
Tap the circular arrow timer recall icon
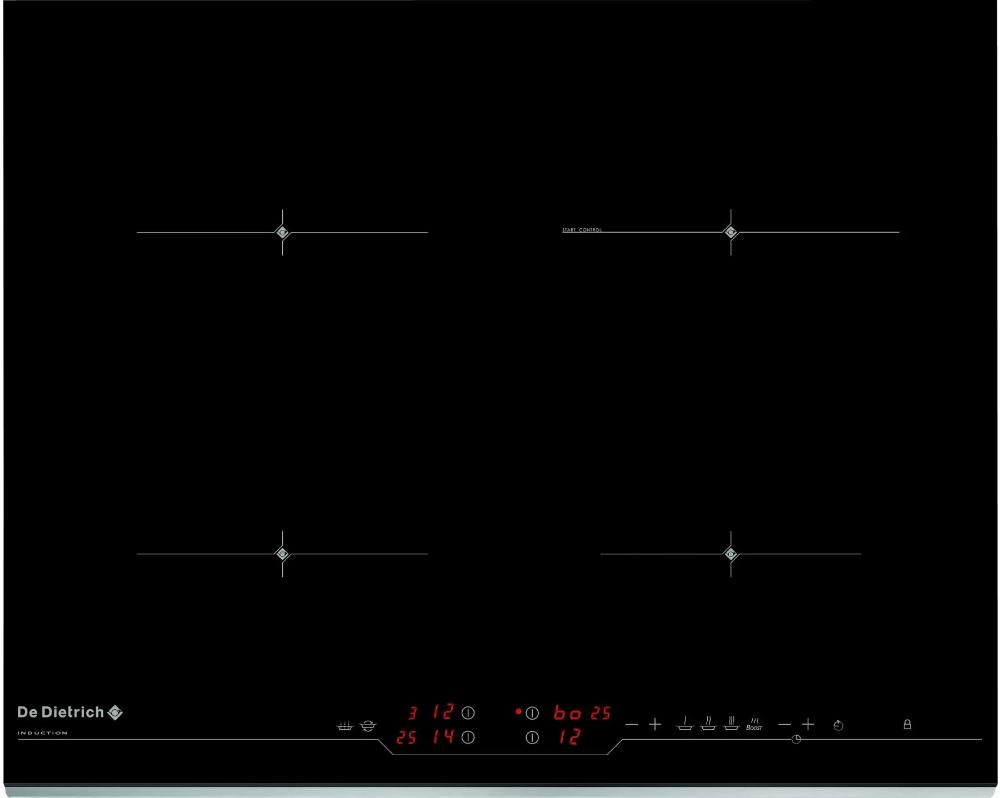pyautogui.click(x=838, y=725)
